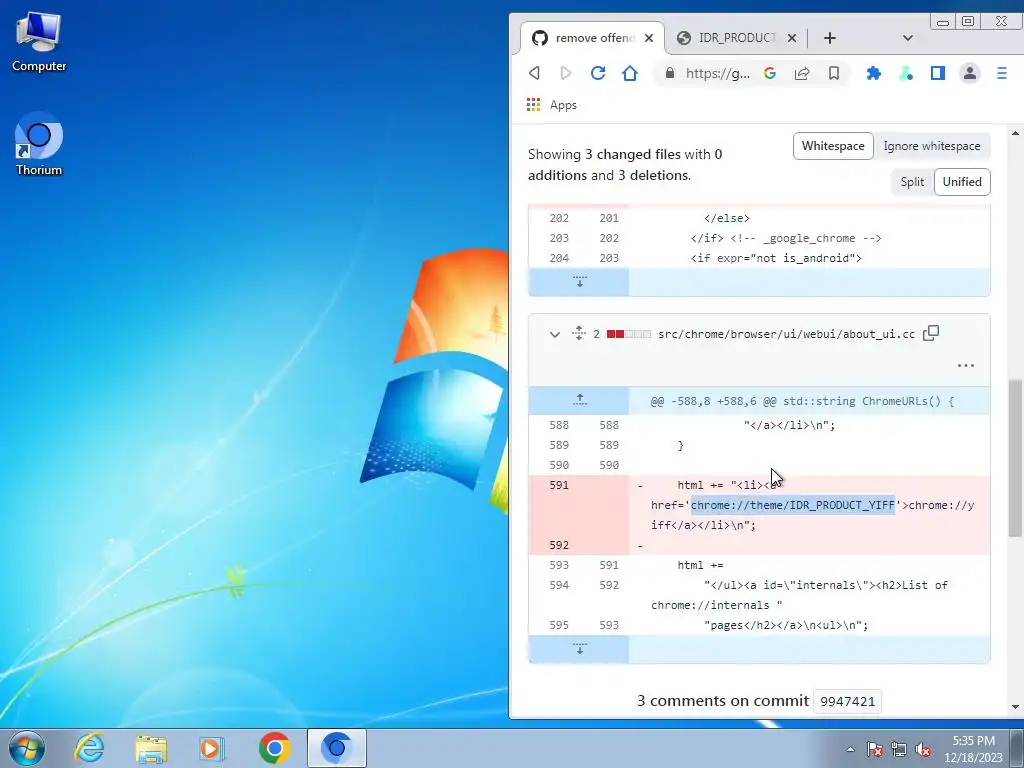Click the lock icon in the address bar
This screenshot has height=768, width=1024.
[669, 73]
